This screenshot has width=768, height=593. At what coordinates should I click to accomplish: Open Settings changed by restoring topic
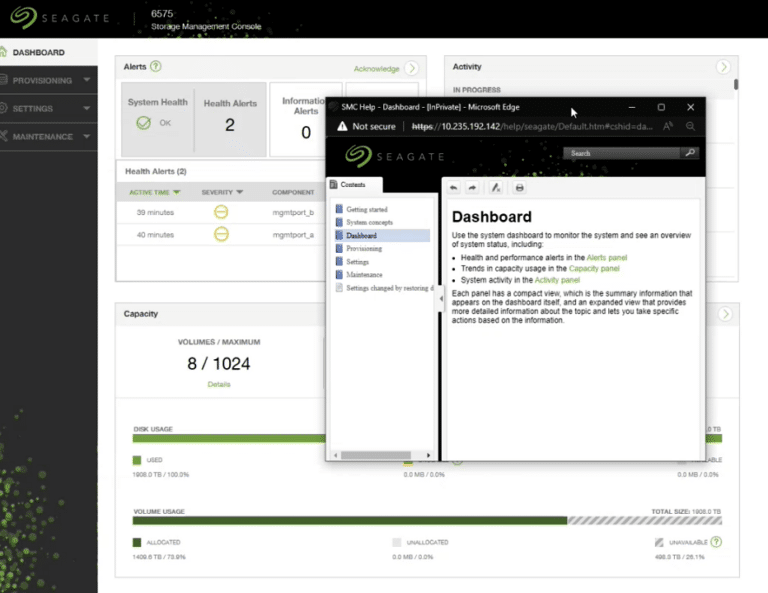click(389, 288)
